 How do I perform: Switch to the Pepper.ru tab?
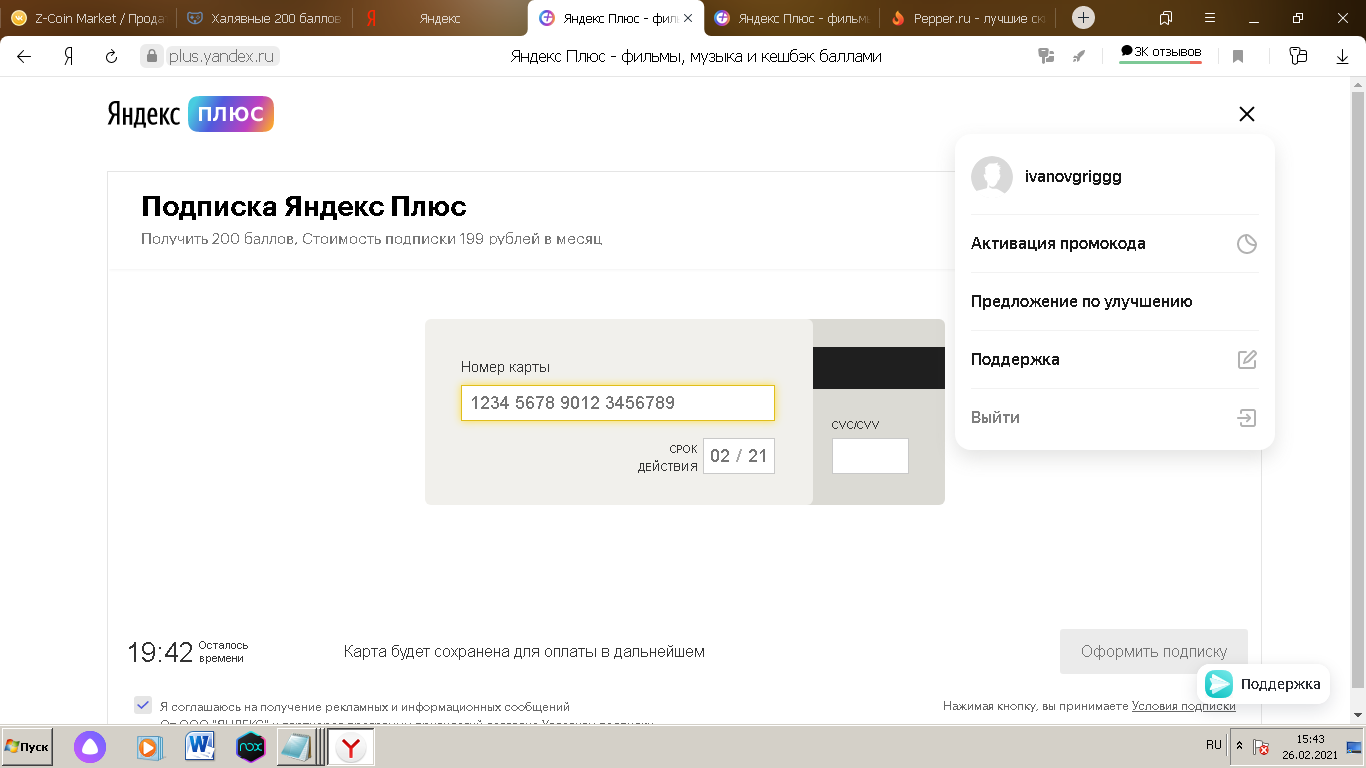pos(968,18)
